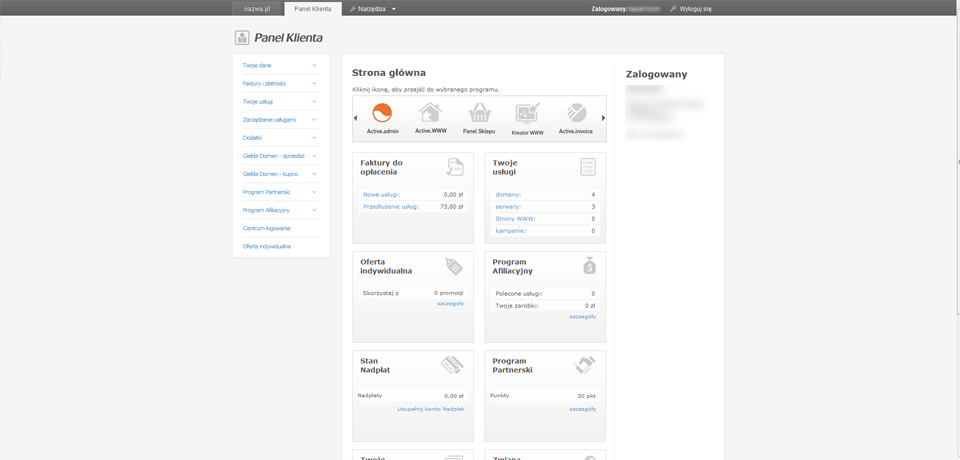
Task: Click the Twoje zarobki row label
Action: click(x=517, y=306)
